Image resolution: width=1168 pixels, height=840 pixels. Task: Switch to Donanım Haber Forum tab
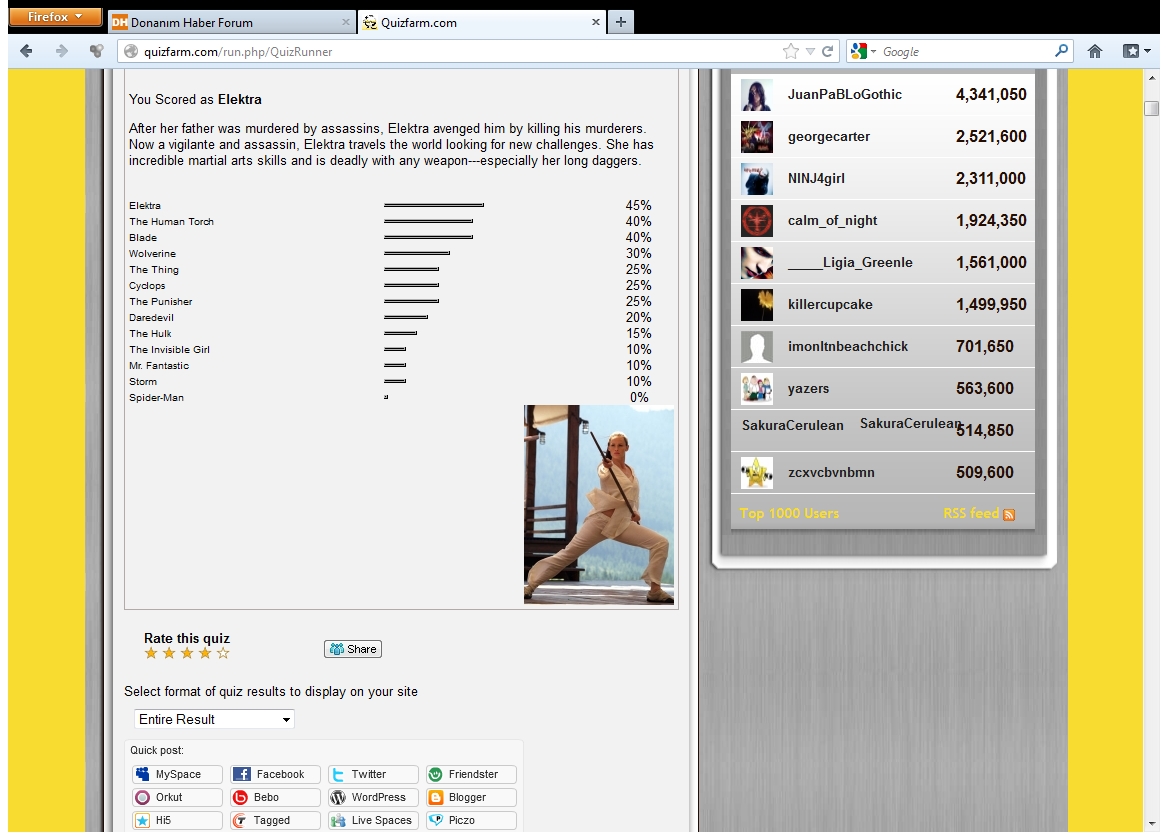coord(232,22)
